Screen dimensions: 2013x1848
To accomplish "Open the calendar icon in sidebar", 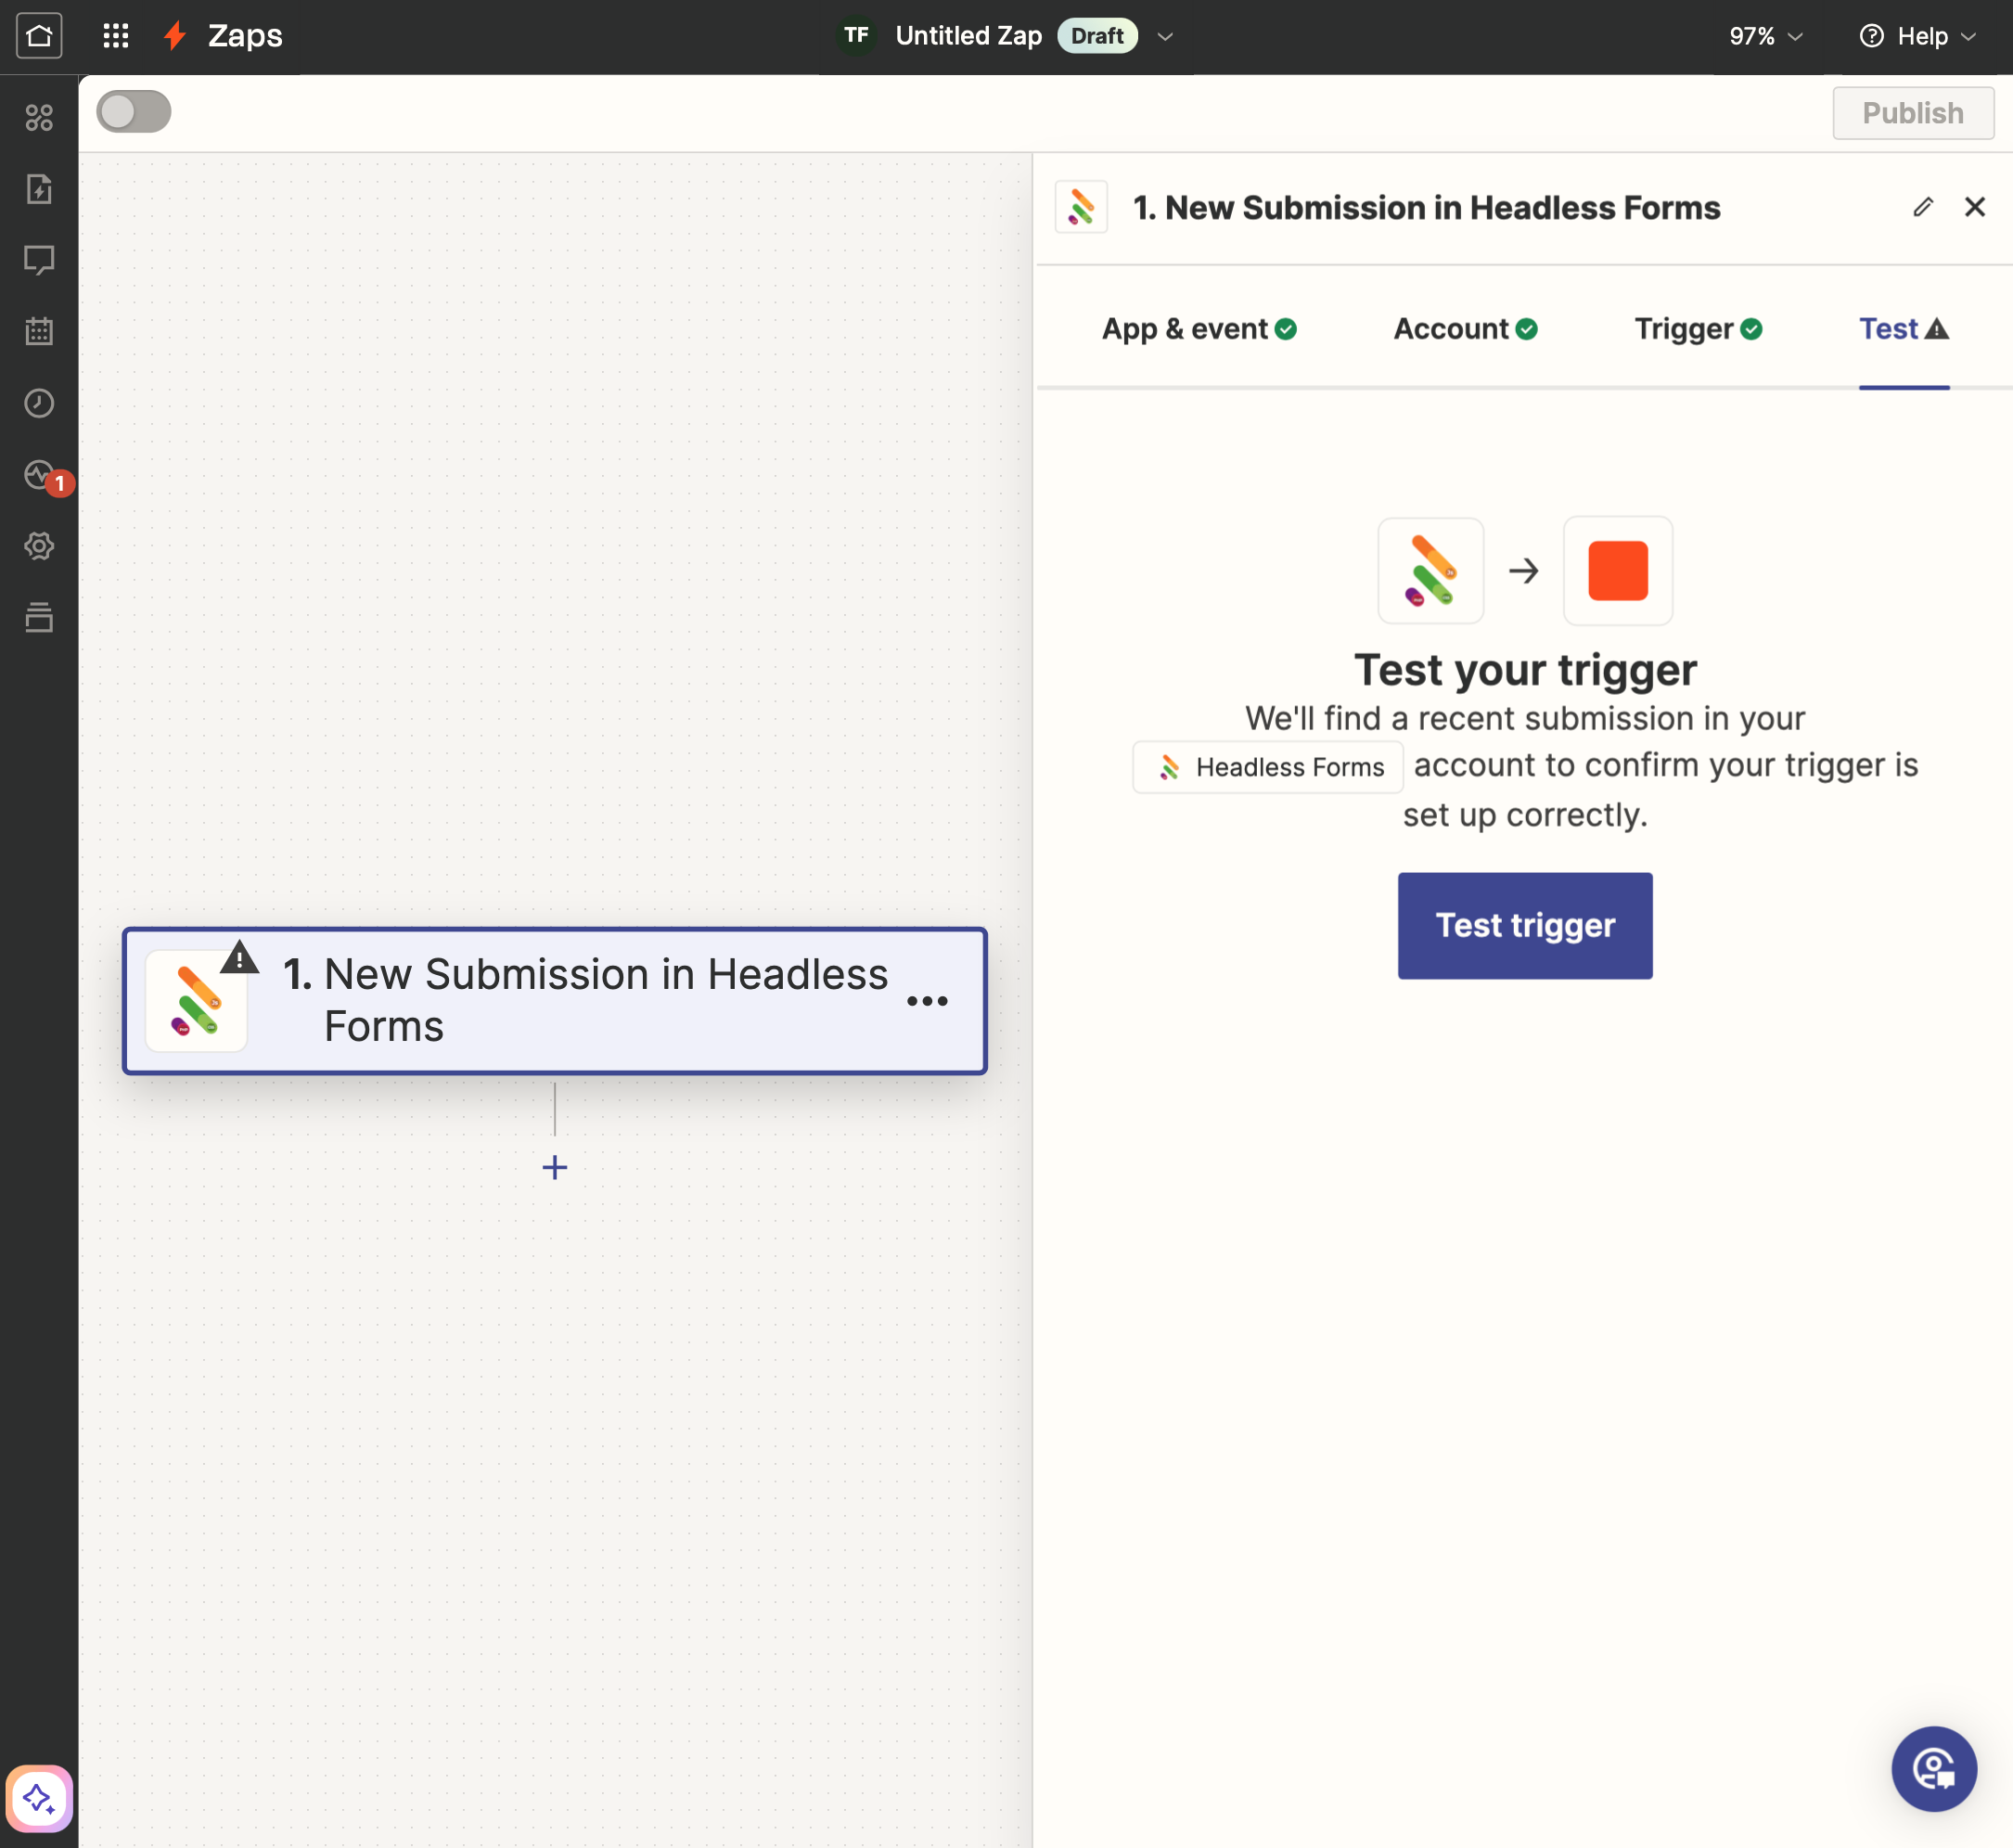I will pyautogui.click(x=39, y=331).
